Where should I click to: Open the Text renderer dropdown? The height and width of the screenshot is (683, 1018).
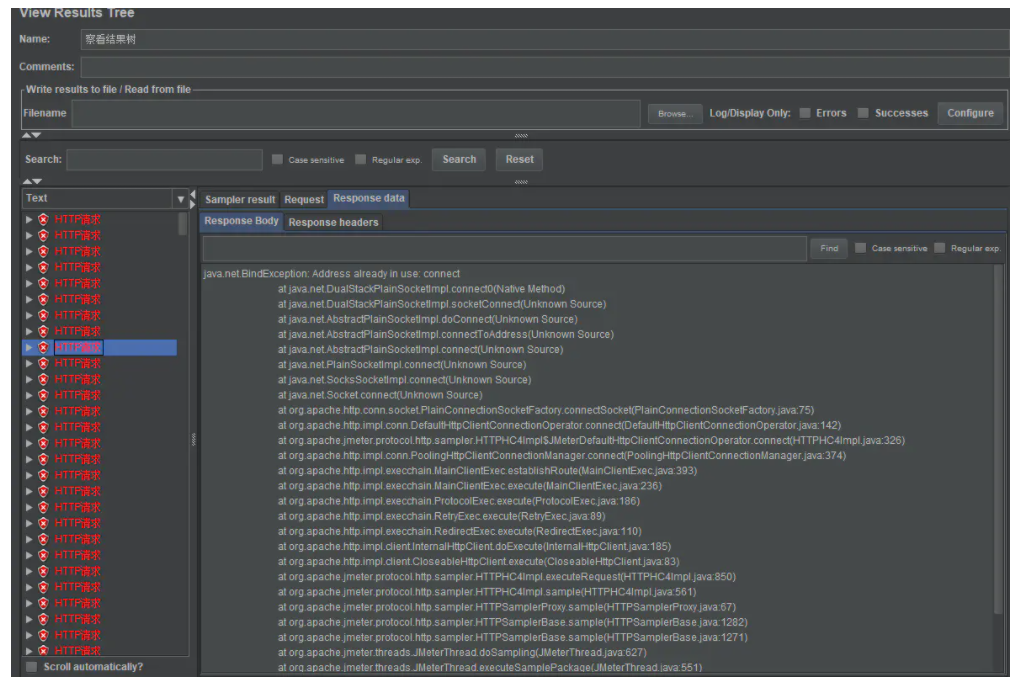(180, 198)
